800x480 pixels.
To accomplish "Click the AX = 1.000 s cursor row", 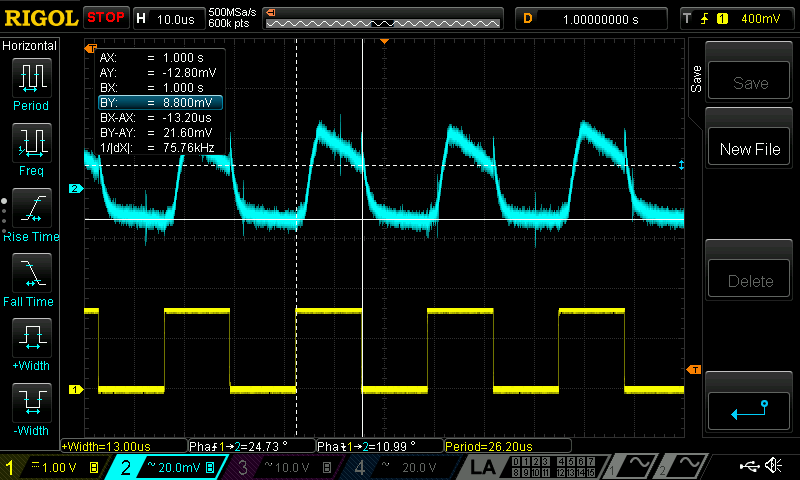I will [x=160, y=58].
